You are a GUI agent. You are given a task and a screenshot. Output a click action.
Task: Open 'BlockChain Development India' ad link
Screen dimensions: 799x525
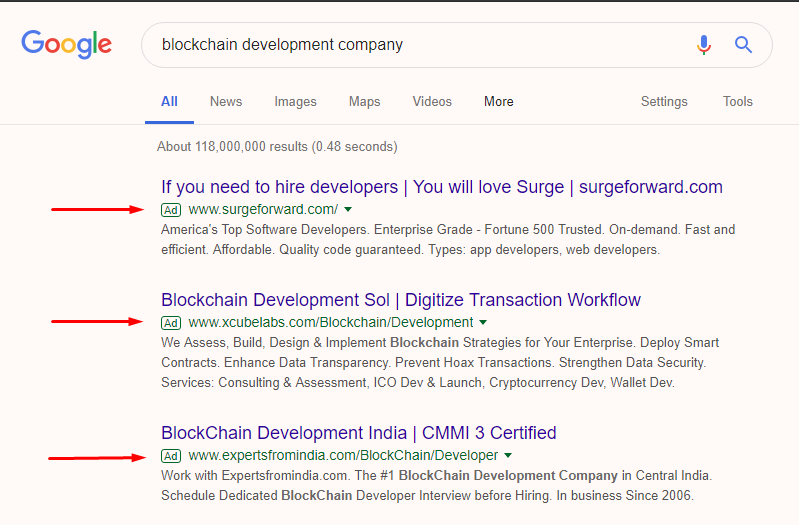point(359,433)
